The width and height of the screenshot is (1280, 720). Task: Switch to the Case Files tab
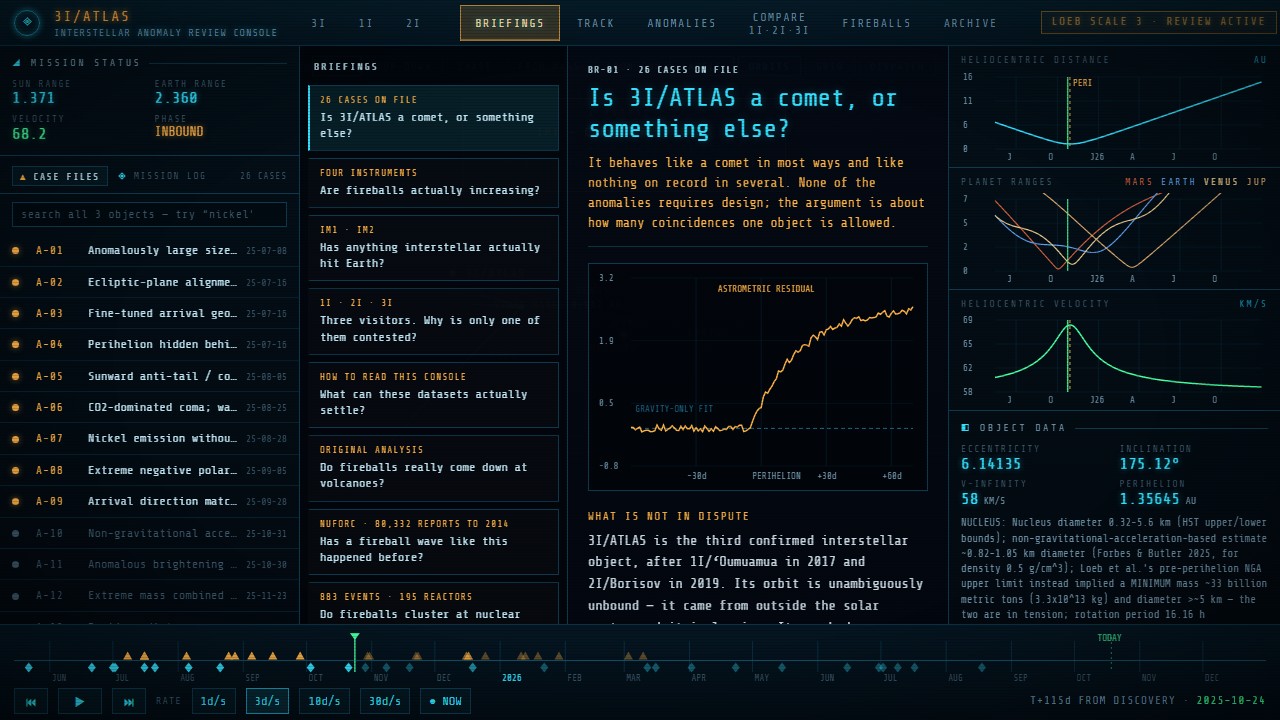tap(60, 176)
